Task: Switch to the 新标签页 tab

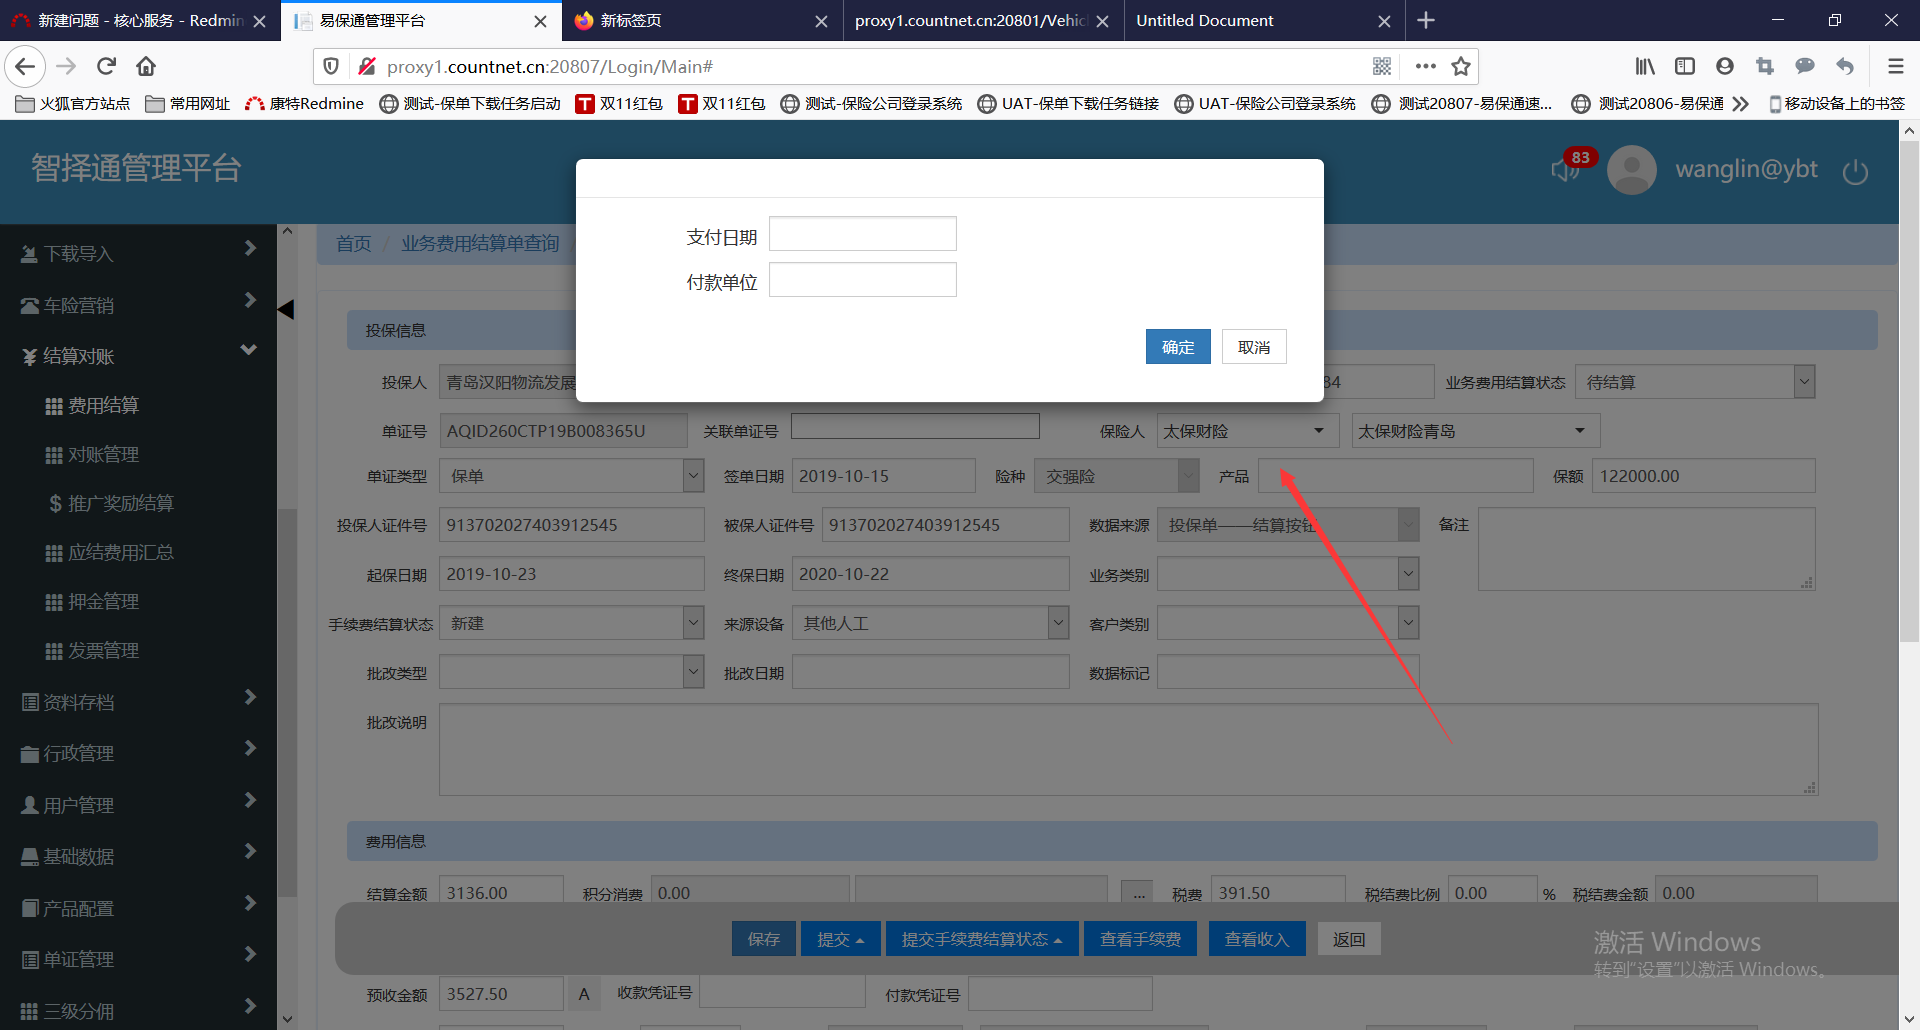Action: coord(702,21)
